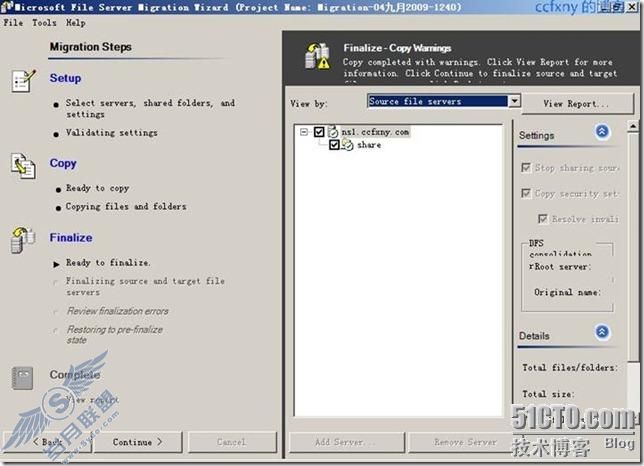Image resolution: width=644 pixels, height=466 pixels.
Task: Open the File menu
Action: tap(13, 23)
